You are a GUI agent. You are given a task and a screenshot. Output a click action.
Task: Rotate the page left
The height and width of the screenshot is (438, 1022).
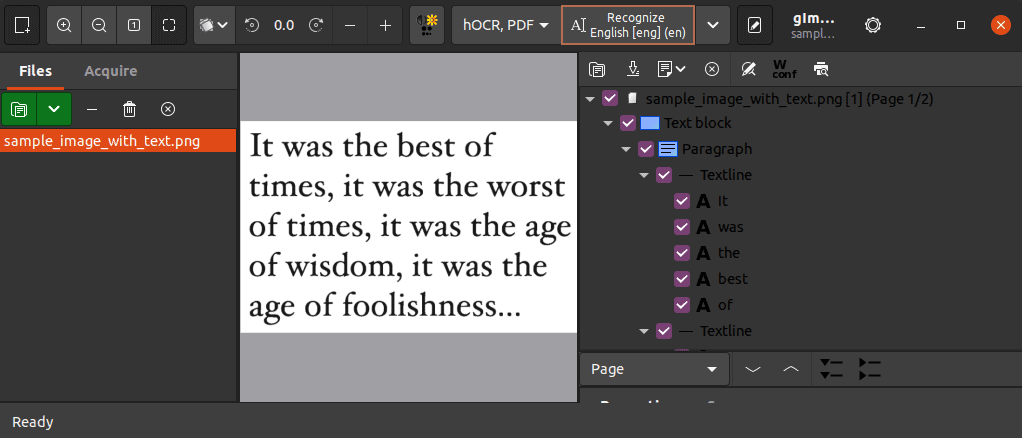(252, 25)
